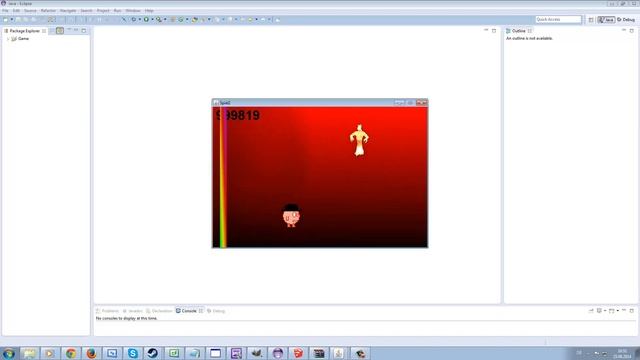The height and width of the screenshot is (360, 640).
Task: Open the New dropdown arrow
Action: pyautogui.click(x=12, y=20)
